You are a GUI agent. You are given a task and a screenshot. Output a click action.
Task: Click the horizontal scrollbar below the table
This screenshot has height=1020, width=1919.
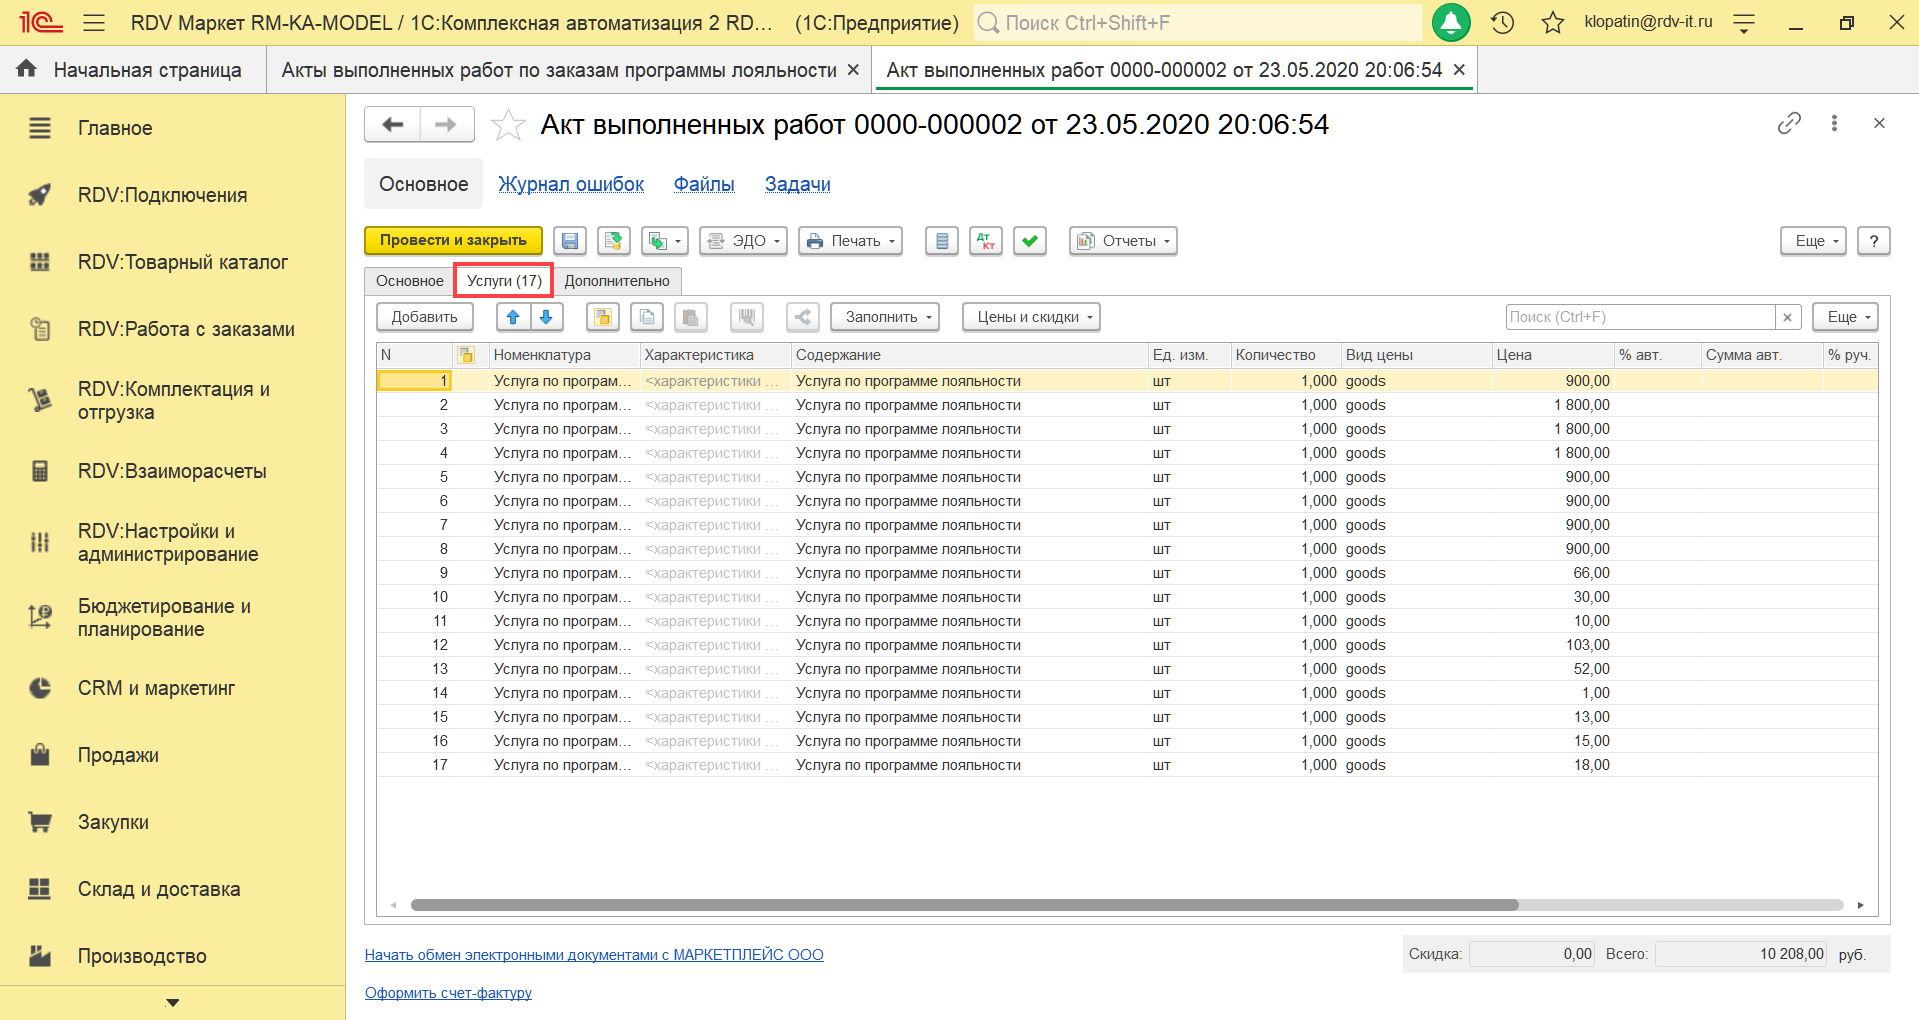pyautogui.click(x=964, y=905)
